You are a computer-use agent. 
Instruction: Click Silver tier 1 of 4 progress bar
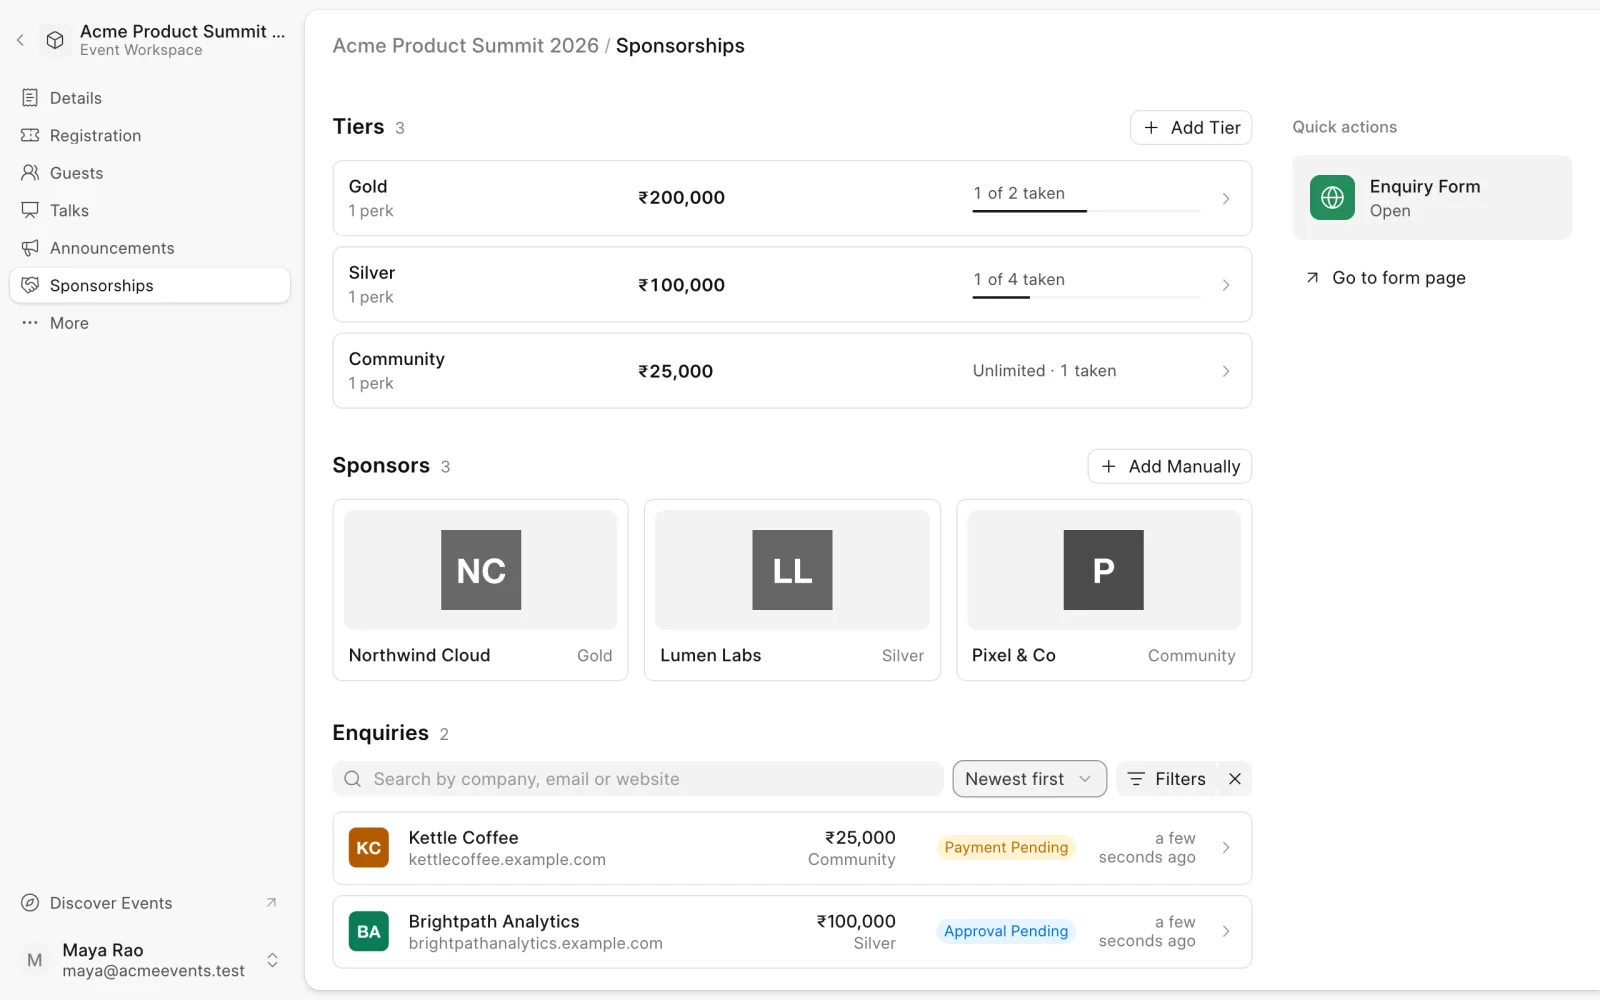(1086, 297)
